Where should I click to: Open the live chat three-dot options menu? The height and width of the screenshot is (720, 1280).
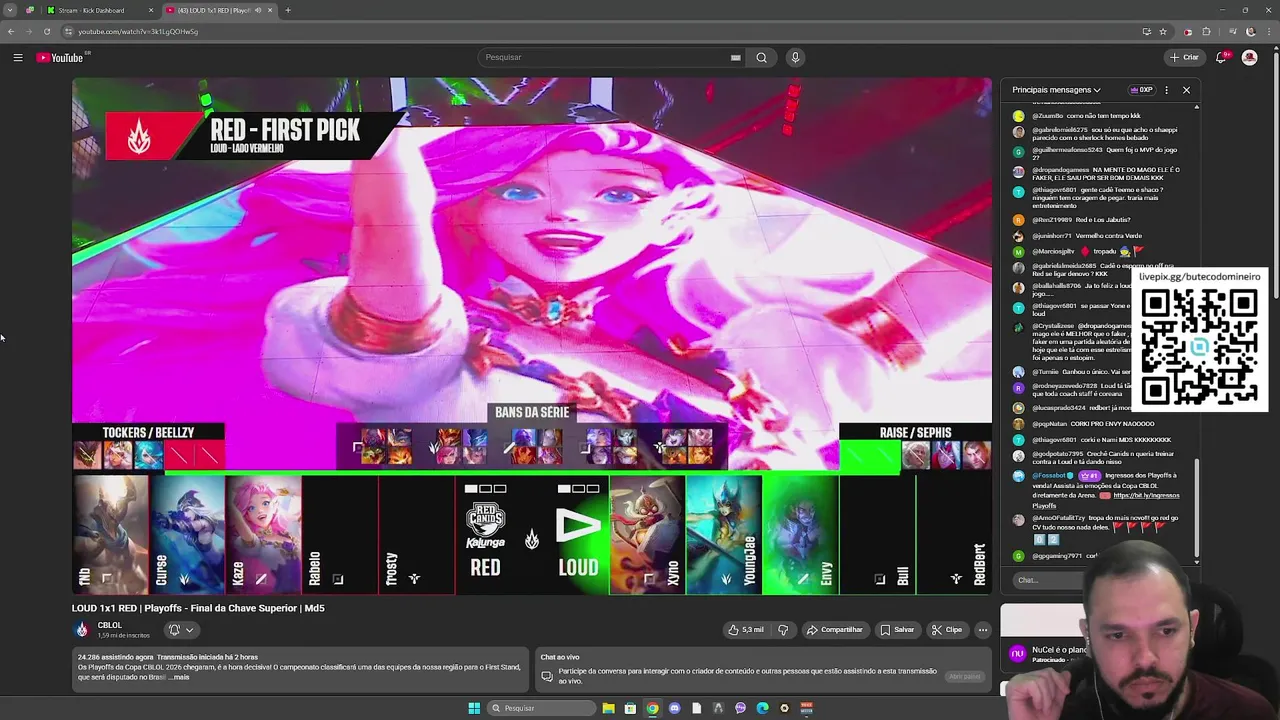pyautogui.click(x=1166, y=90)
